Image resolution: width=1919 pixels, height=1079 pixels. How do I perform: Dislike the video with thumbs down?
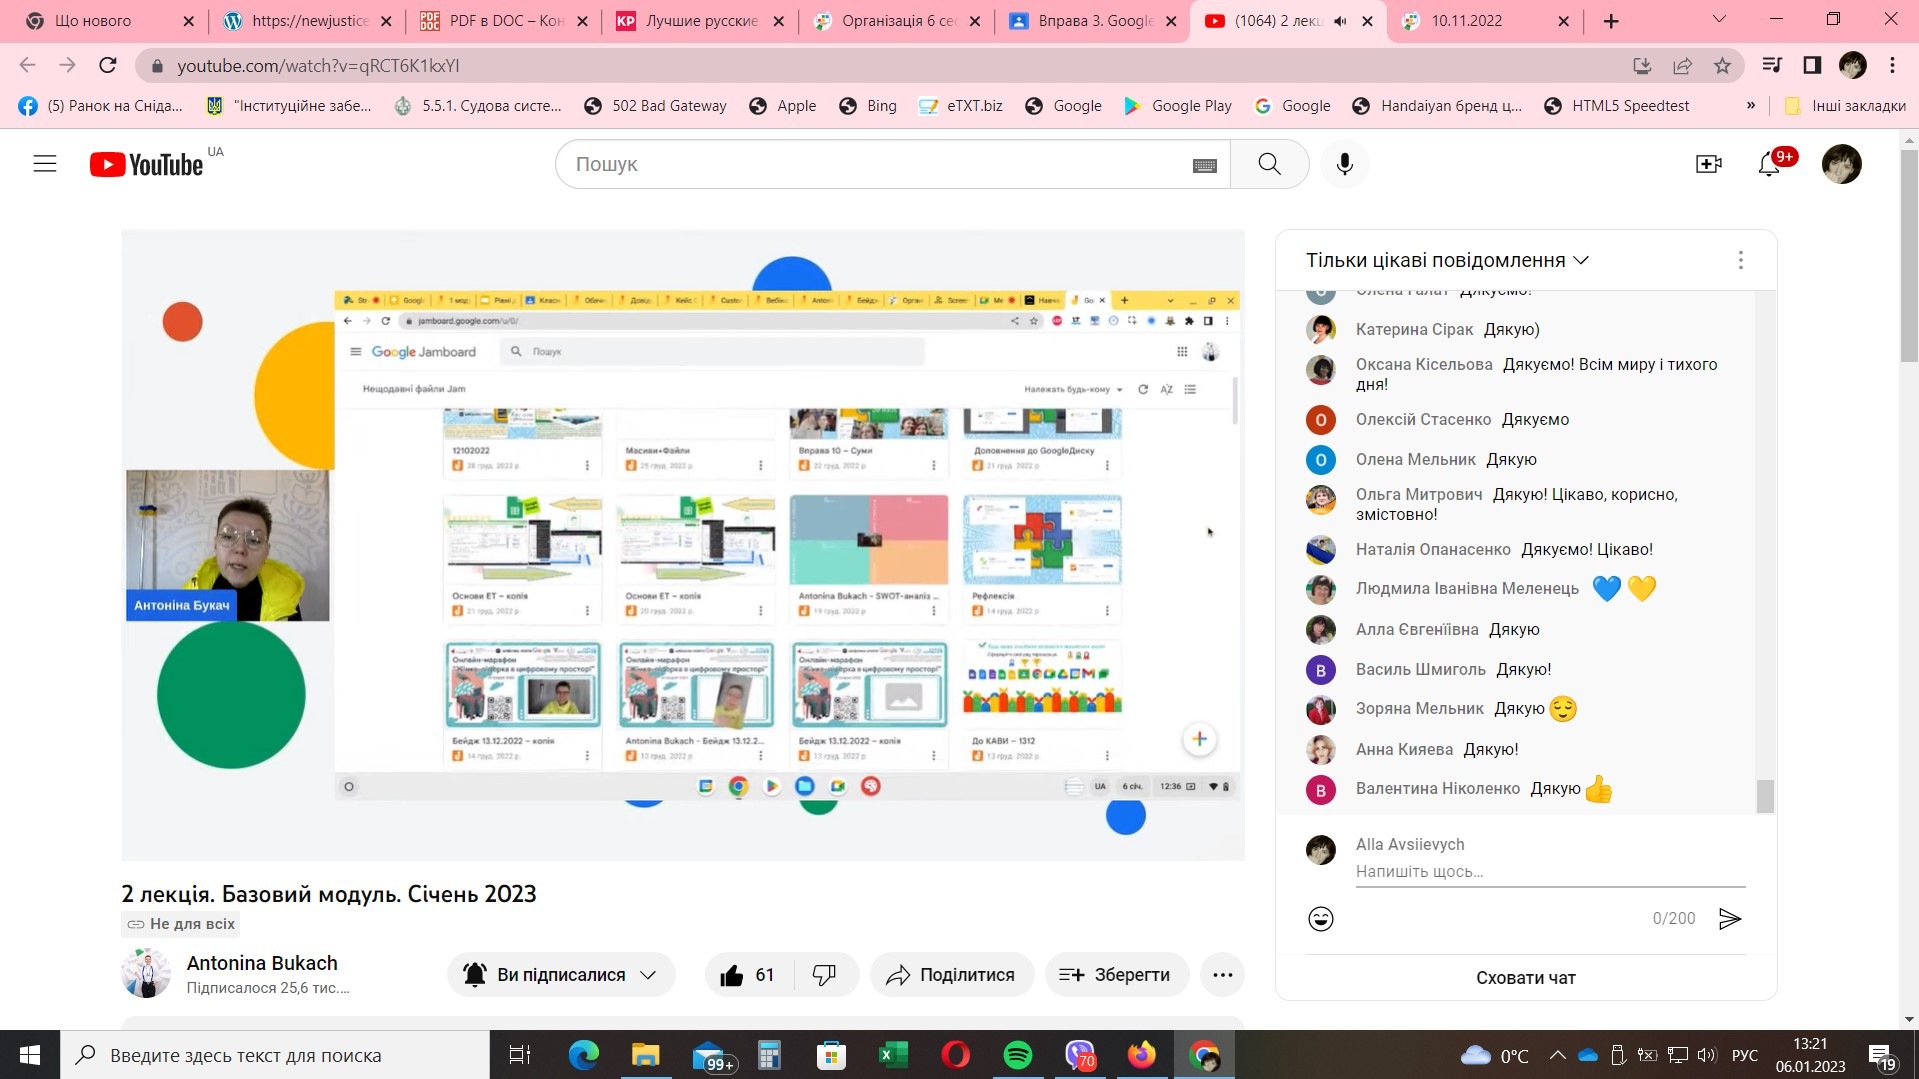point(824,975)
